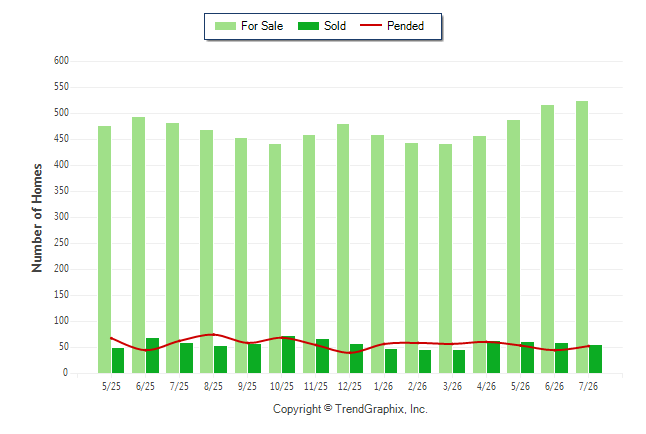
Task: Select the Pended legend label
Action: (x=405, y=26)
